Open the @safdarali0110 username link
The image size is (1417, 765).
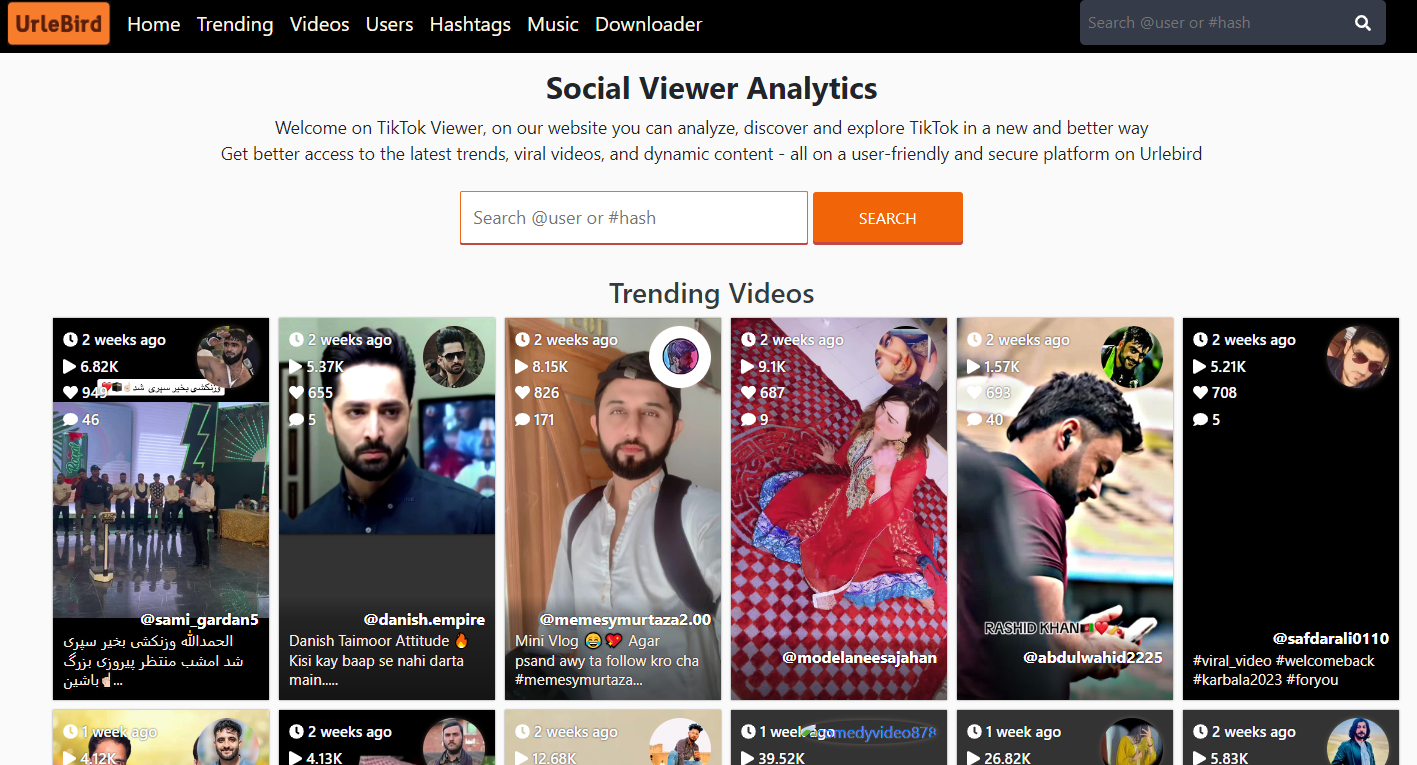tap(1331, 639)
